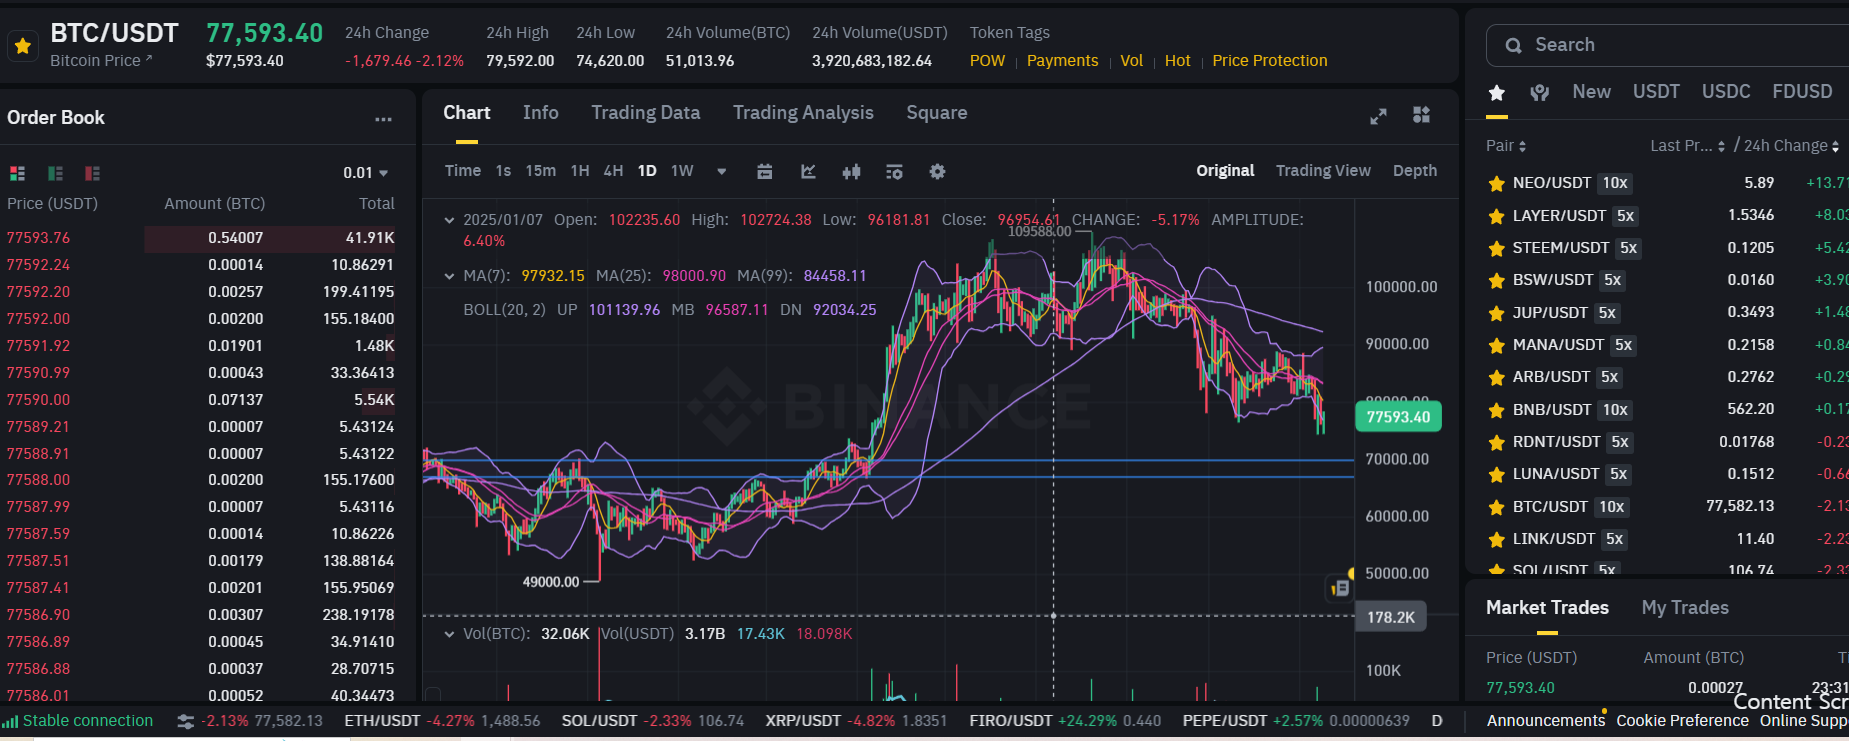Open chart display settings list icon
The height and width of the screenshot is (741, 1849).
click(x=894, y=172)
